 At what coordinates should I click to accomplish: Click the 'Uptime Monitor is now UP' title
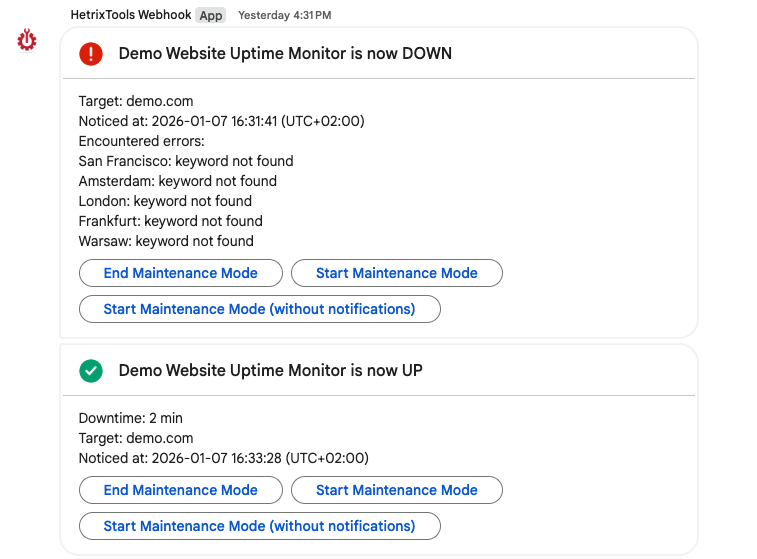(270, 371)
